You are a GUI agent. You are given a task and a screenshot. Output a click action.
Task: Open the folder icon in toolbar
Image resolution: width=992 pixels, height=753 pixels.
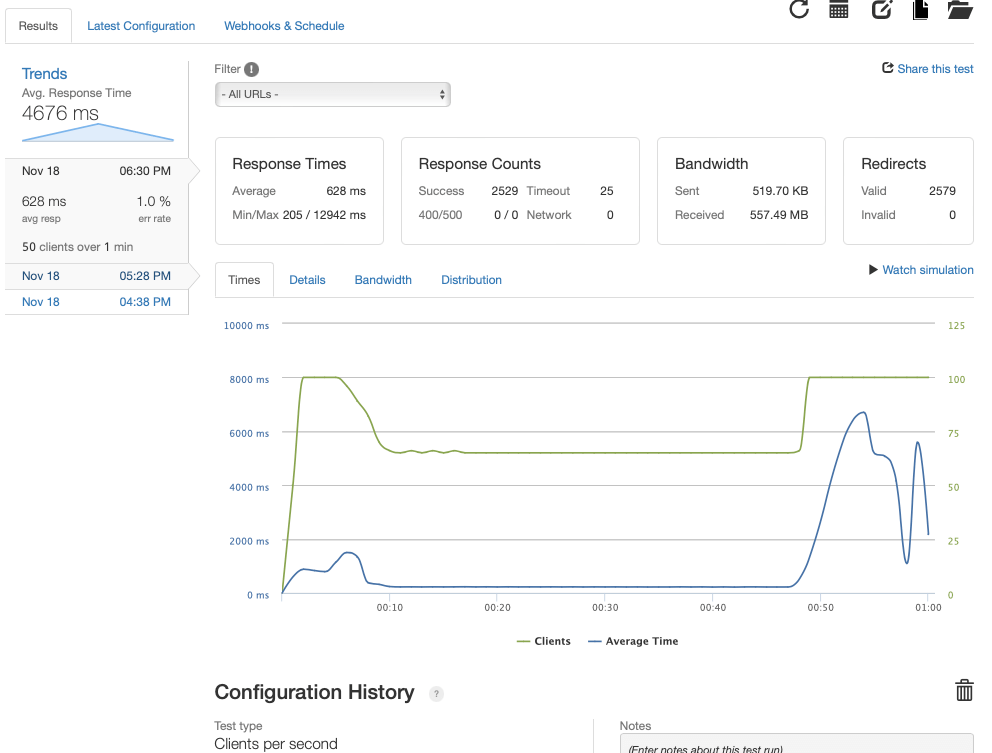point(959,9)
